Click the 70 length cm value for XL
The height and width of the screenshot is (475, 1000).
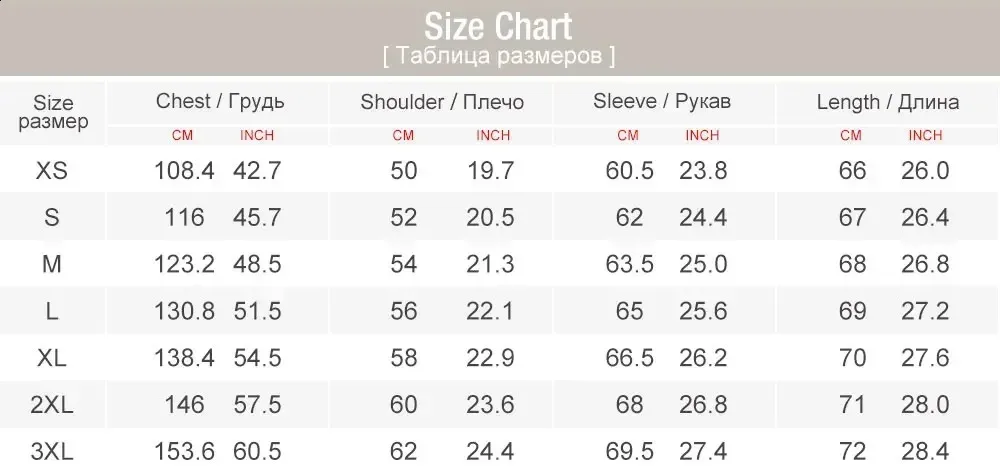pos(852,358)
